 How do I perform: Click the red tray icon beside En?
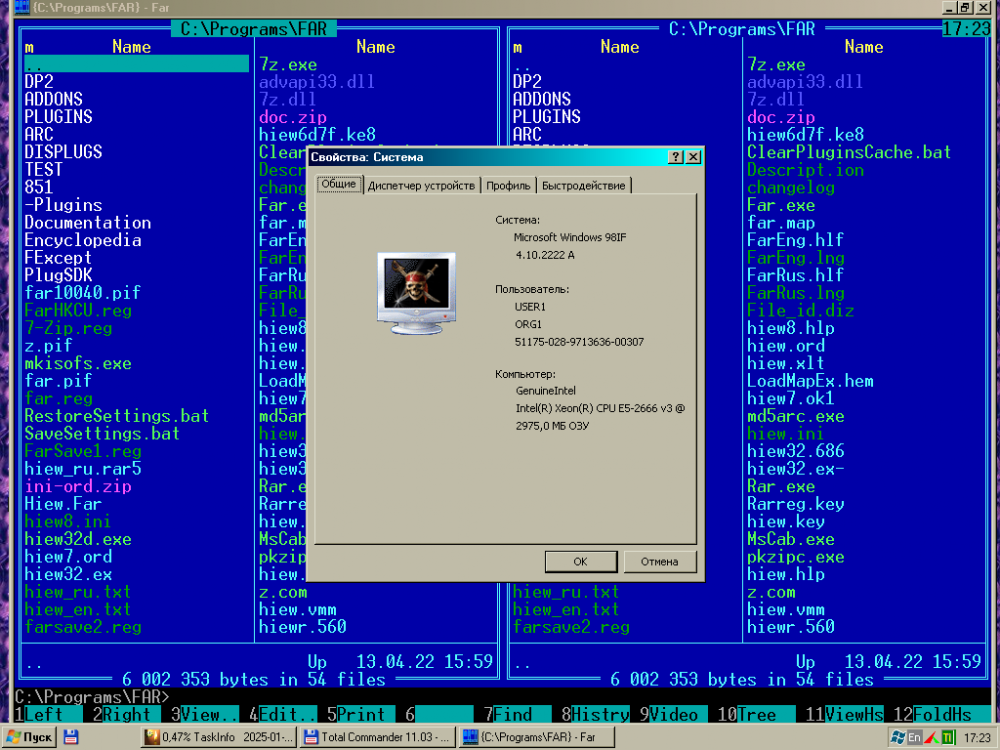pyautogui.click(x=930, y=737)
